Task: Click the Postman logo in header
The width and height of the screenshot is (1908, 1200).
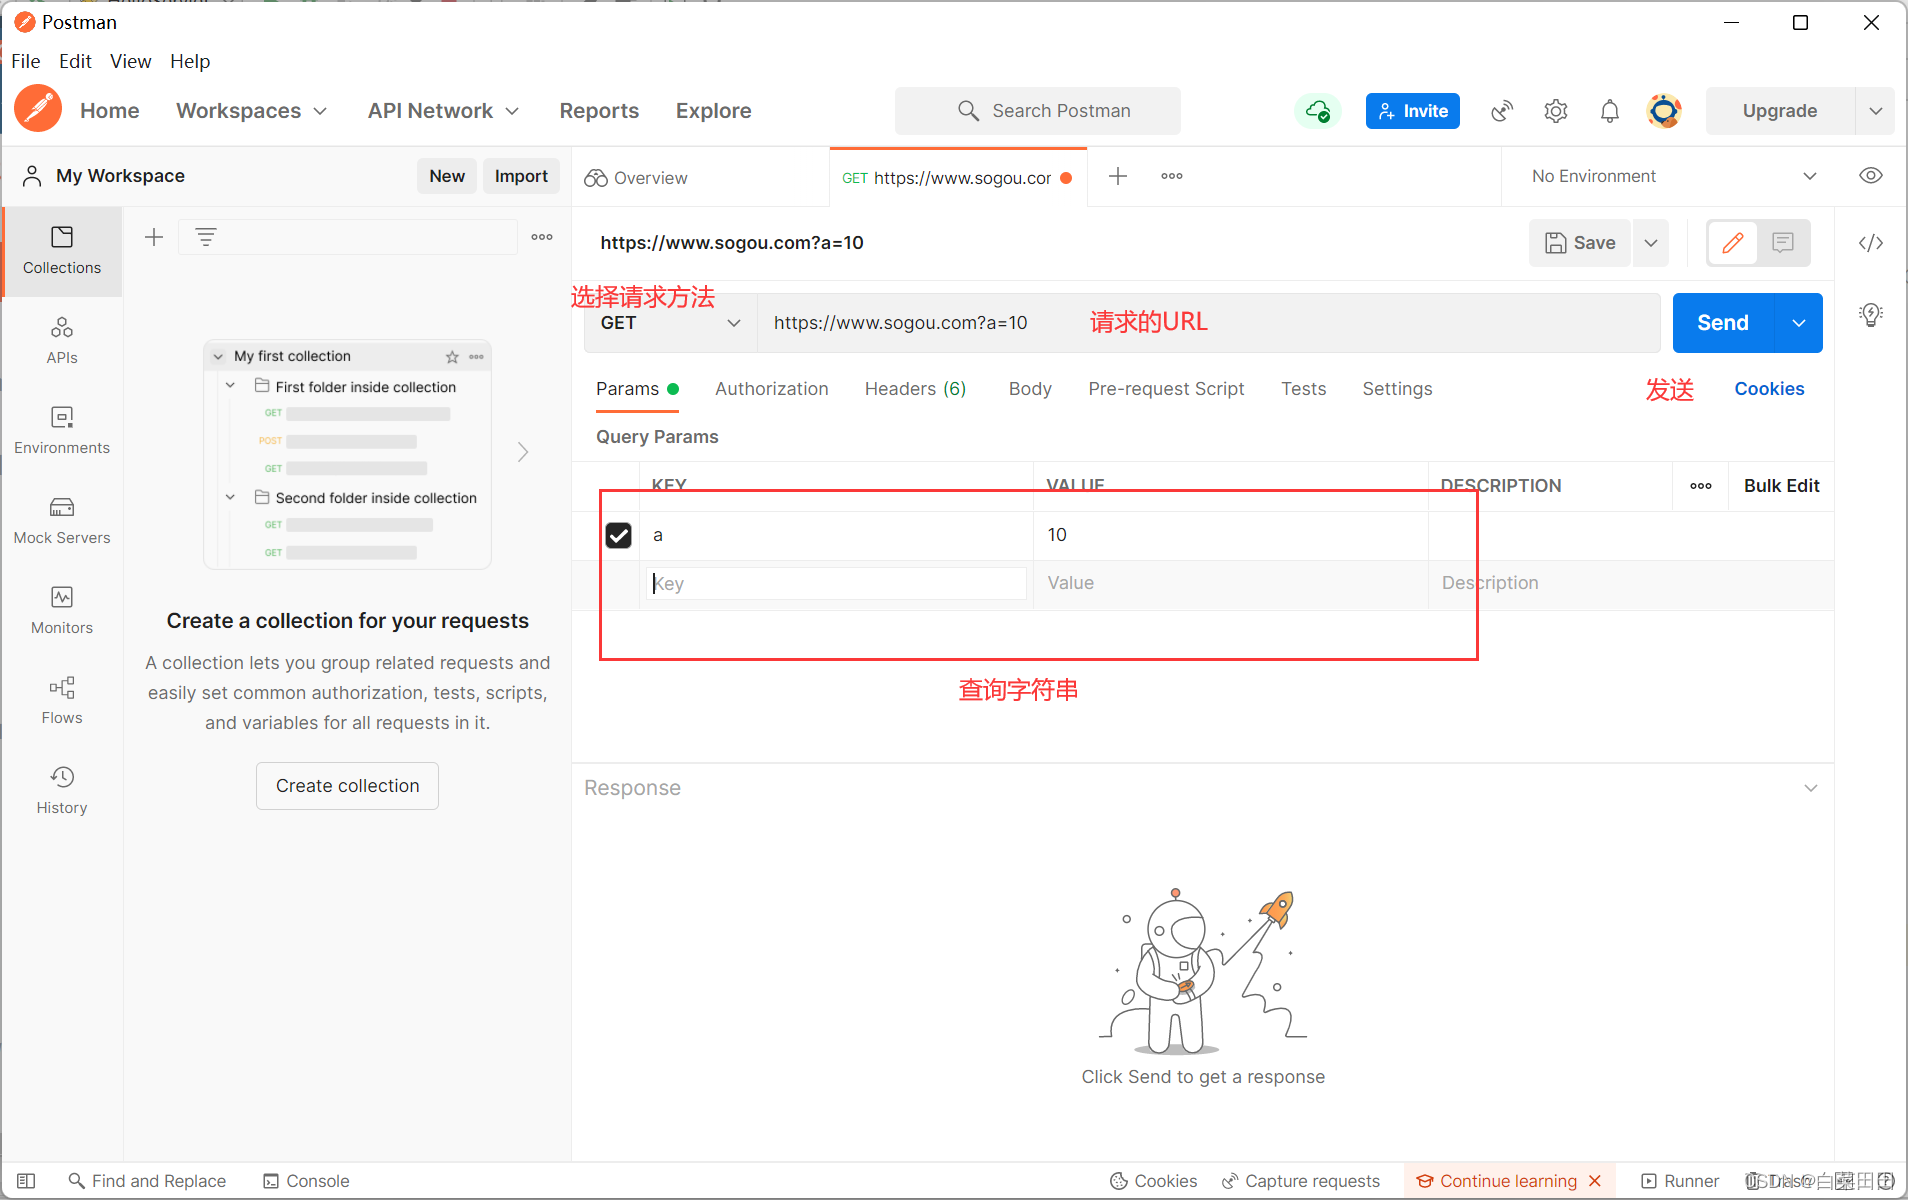Action: (x=38, y=109)
